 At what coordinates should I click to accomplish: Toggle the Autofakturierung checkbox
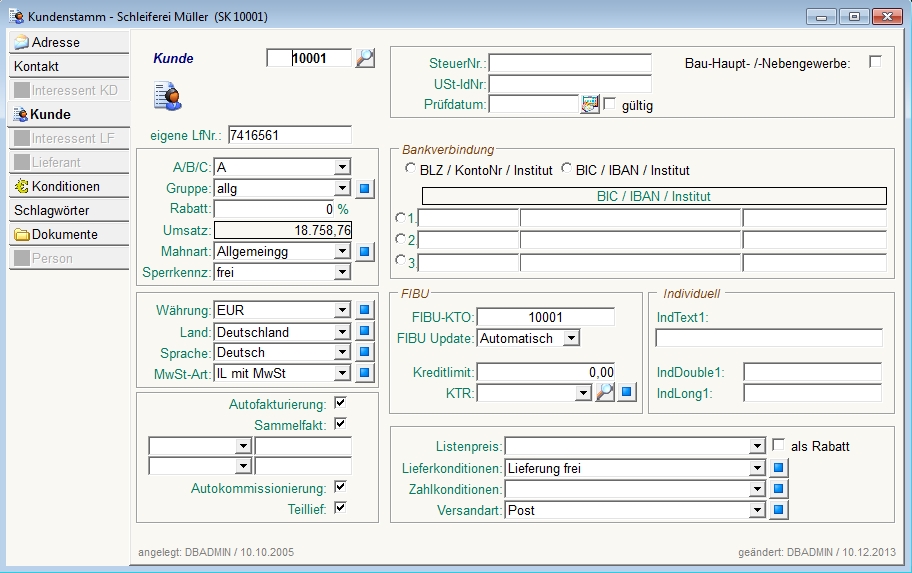(x=340, y=404)
